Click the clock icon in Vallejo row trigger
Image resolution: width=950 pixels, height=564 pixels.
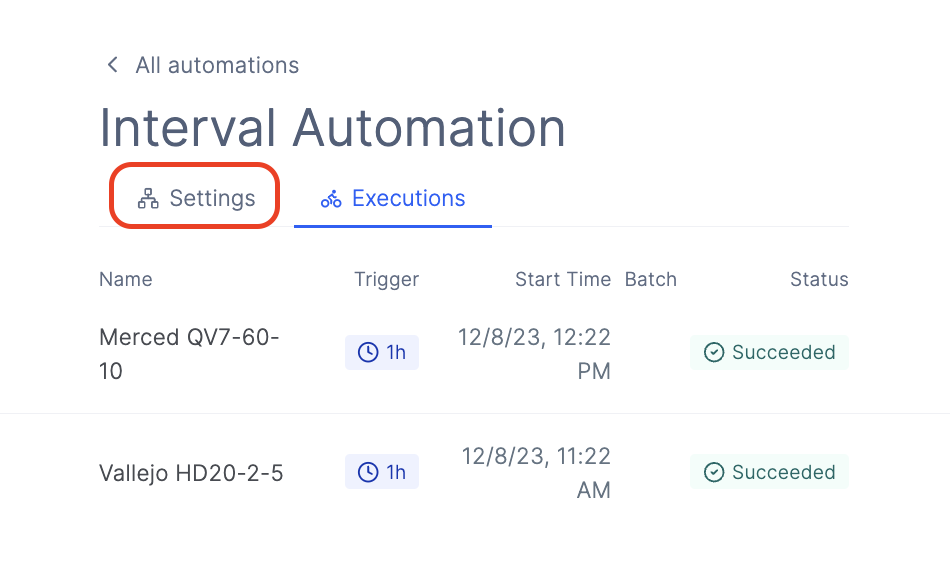click(x=368, y=472)
